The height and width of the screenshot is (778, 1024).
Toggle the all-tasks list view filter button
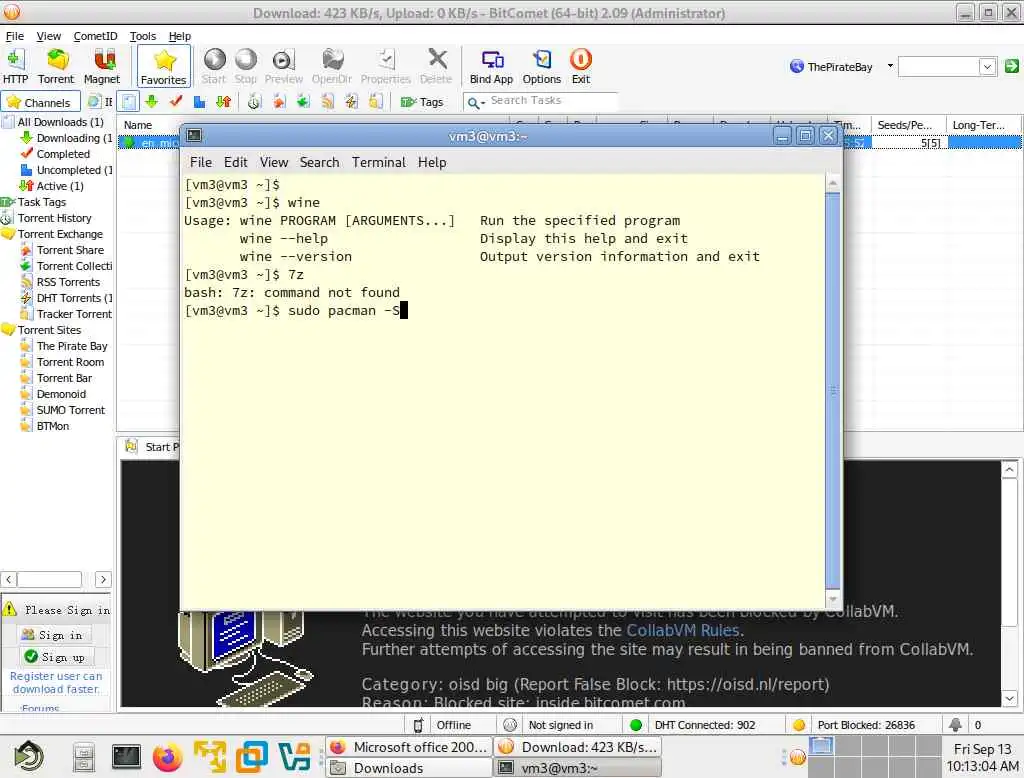click(x=129, y=101)
